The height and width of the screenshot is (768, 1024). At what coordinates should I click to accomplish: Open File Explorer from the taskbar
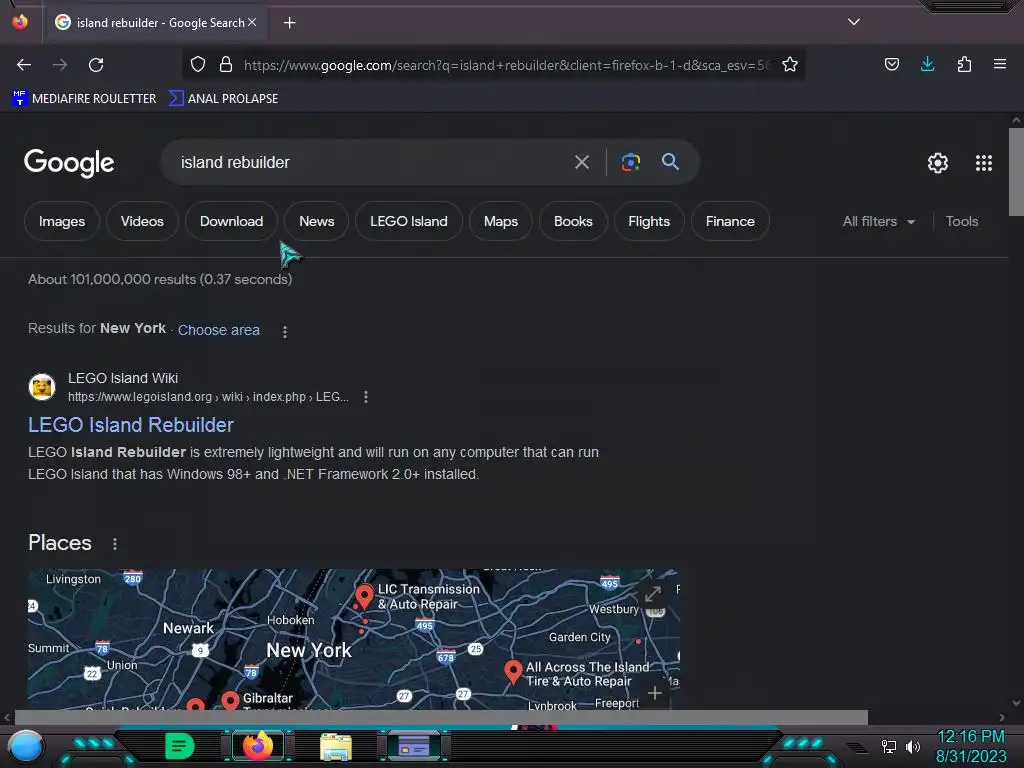pos(336,746)
